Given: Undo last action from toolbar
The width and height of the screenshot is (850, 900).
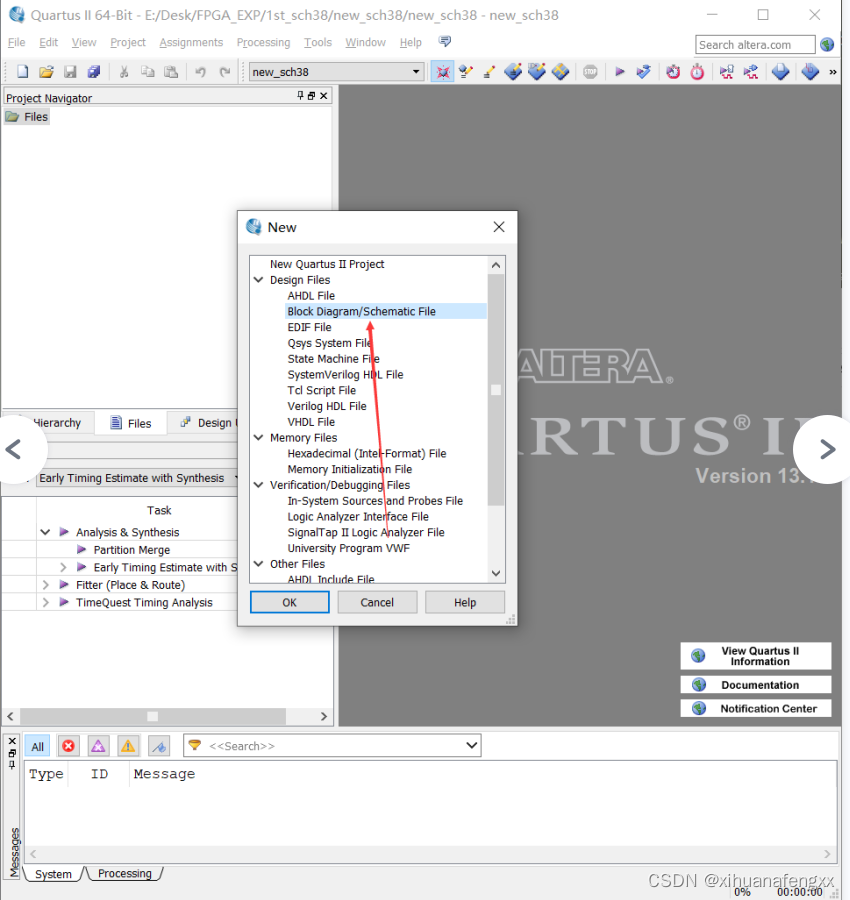Looking at the screenshot, I should 200,71.
